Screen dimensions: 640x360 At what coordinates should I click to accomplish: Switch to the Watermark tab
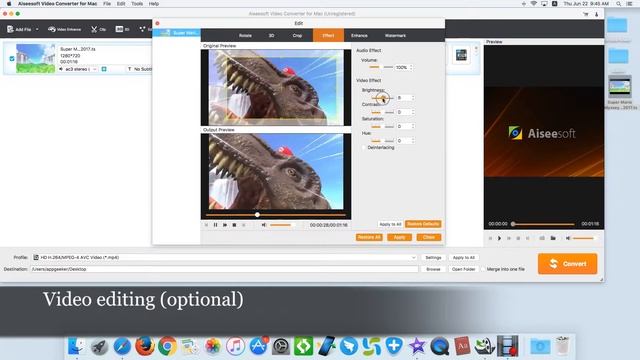395,36
